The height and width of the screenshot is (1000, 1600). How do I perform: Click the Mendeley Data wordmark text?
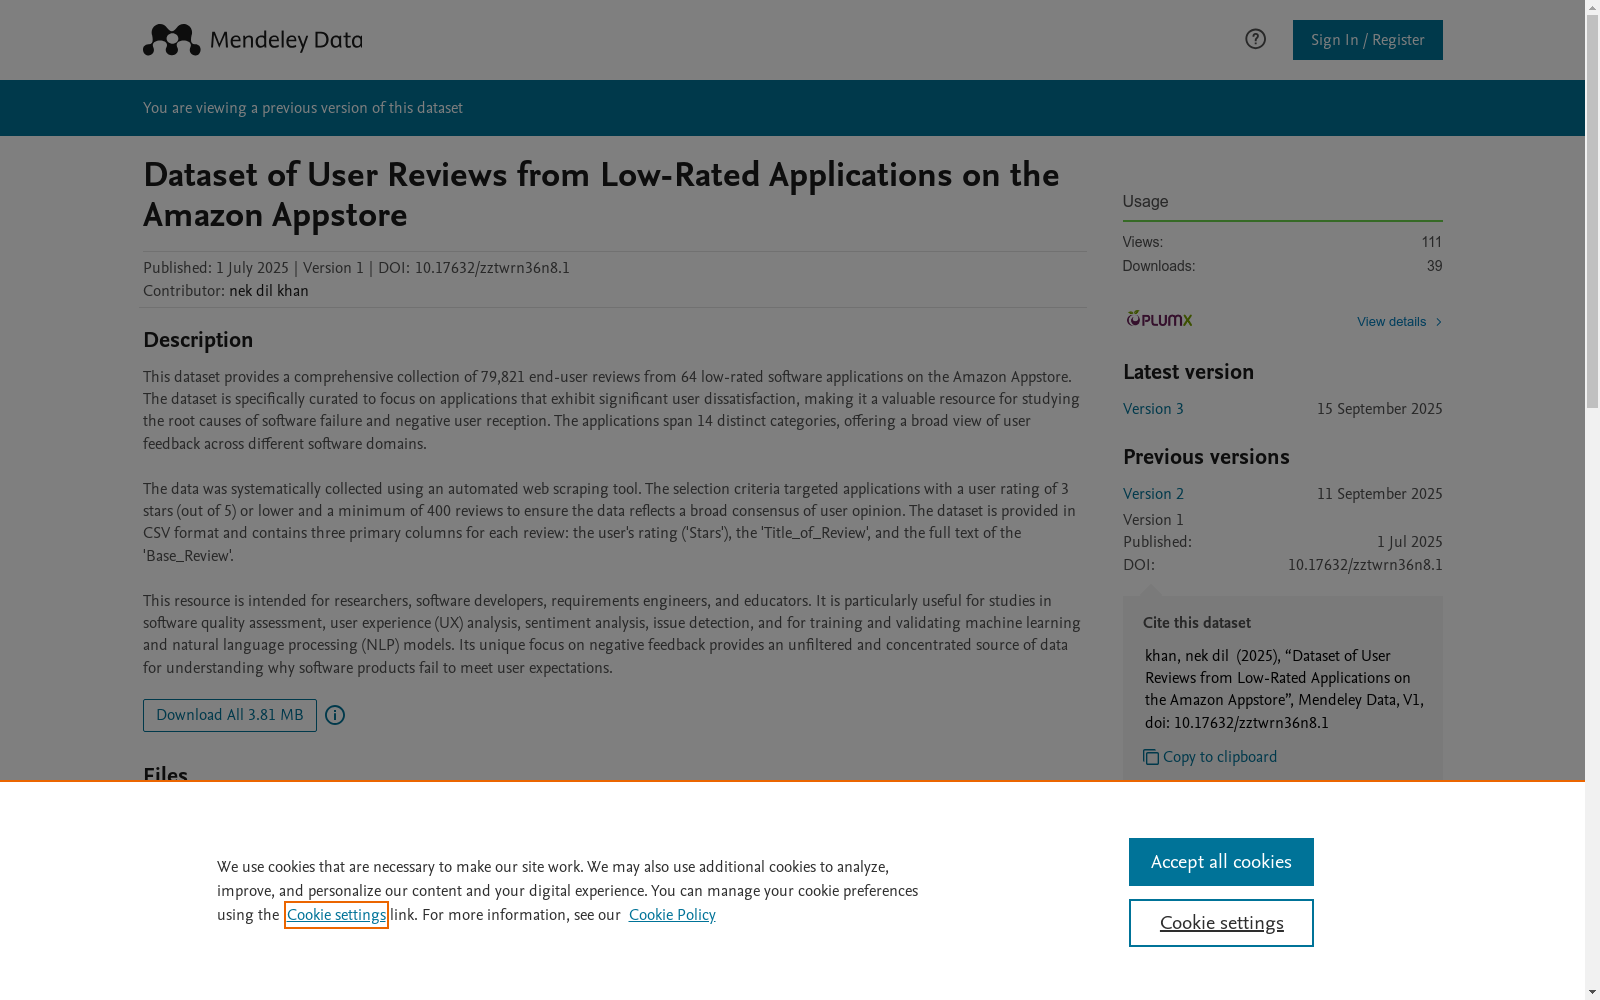tap(286, 40)
